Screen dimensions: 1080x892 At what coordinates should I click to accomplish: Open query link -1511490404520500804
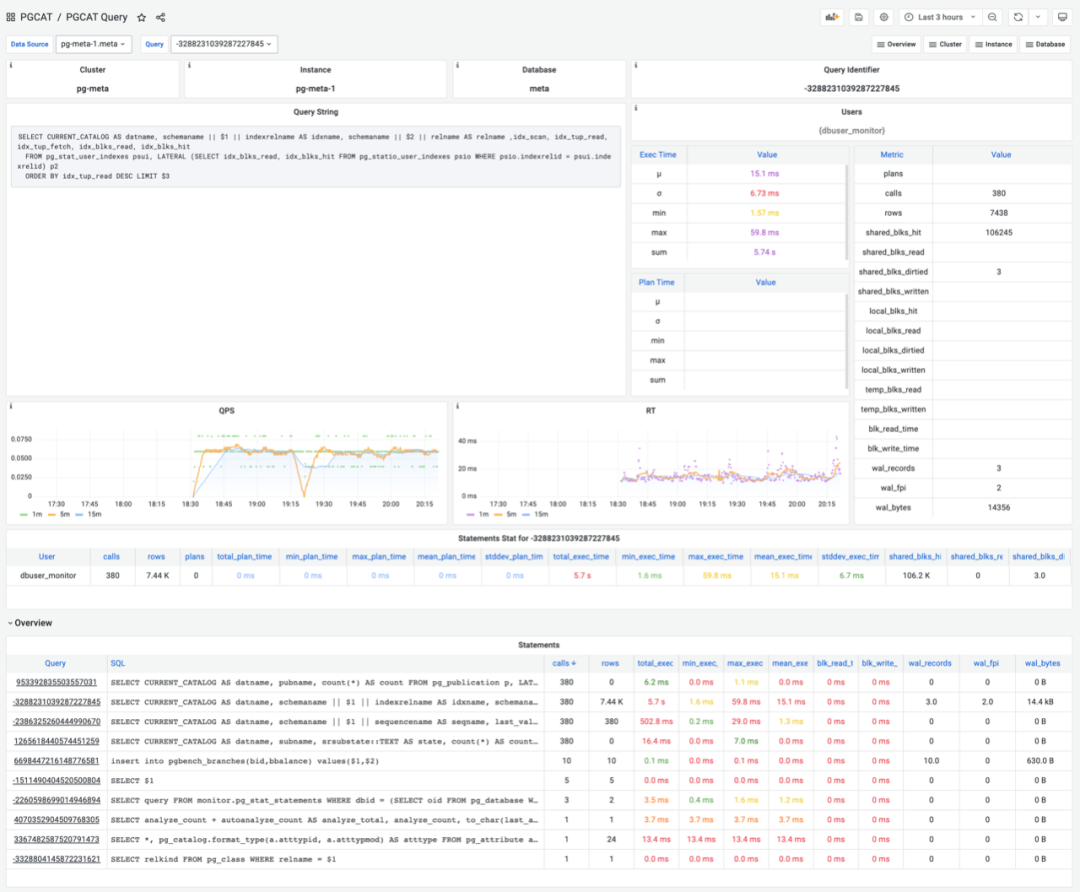pyautogui.click(x=56, y=780)
